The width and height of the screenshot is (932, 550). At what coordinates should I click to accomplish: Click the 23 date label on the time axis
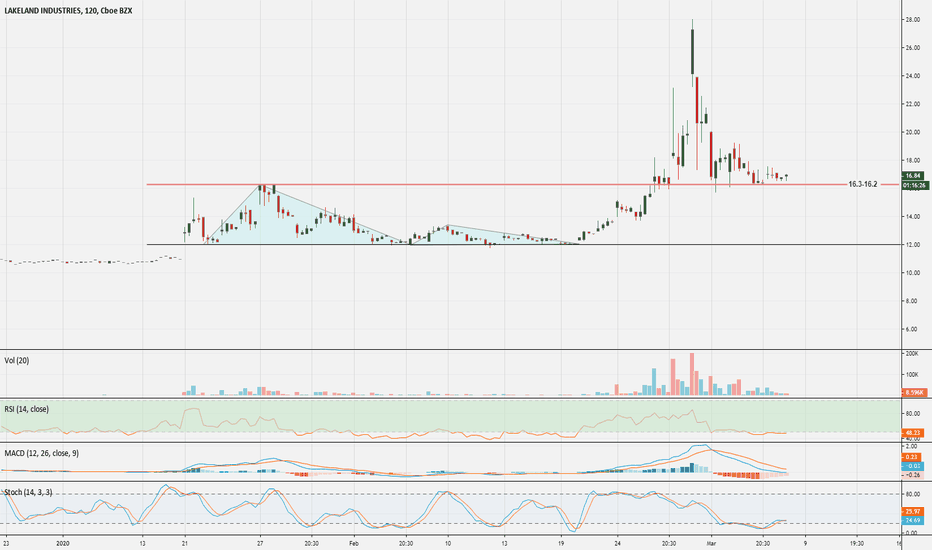[x=6, y=543]
